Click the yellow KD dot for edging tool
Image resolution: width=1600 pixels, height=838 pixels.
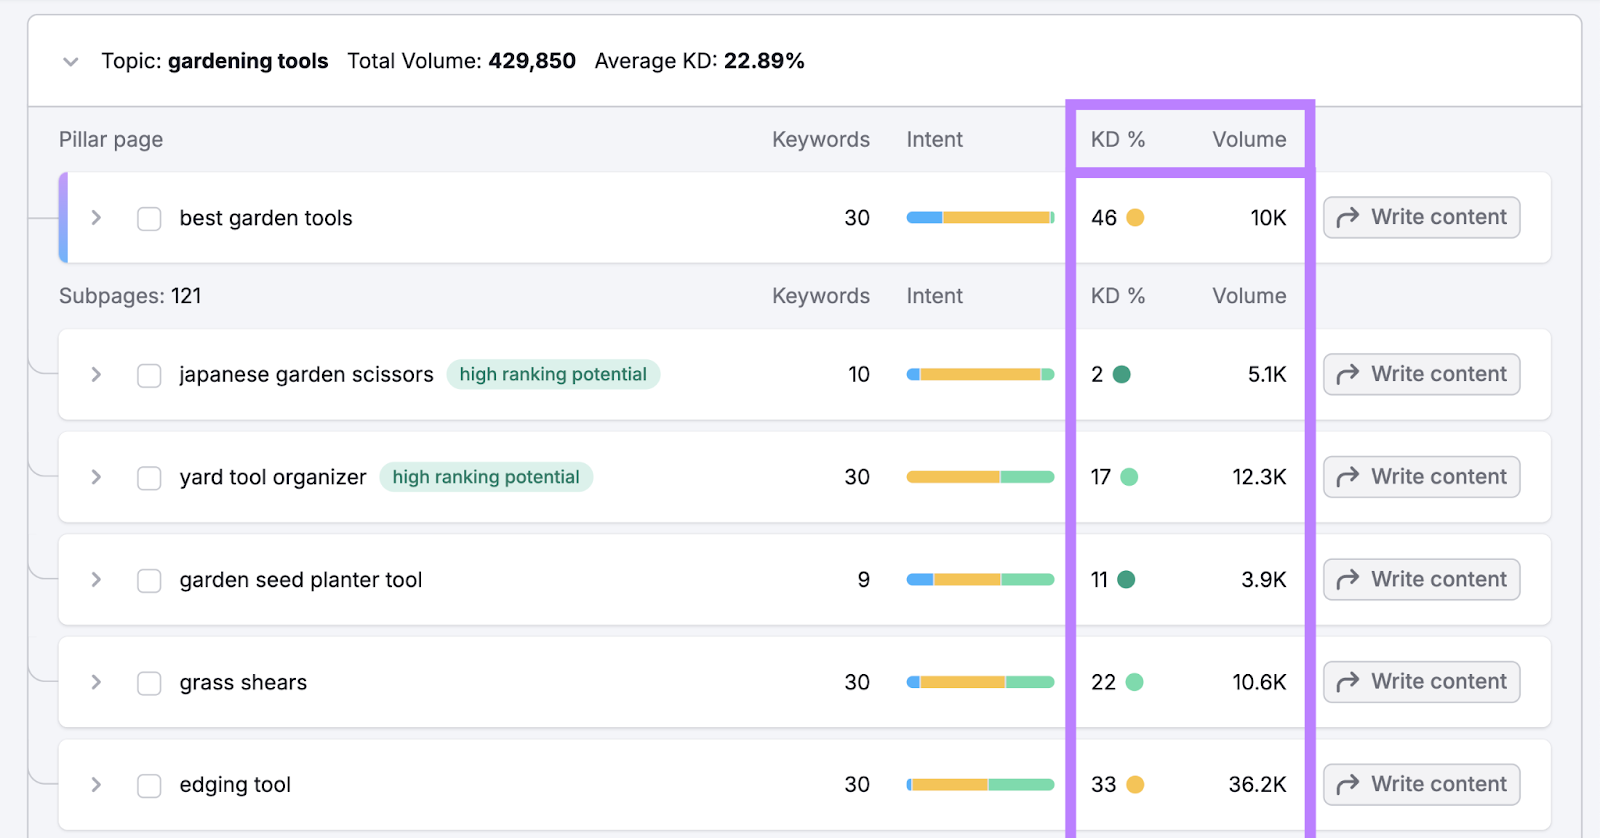[1135, 785]
